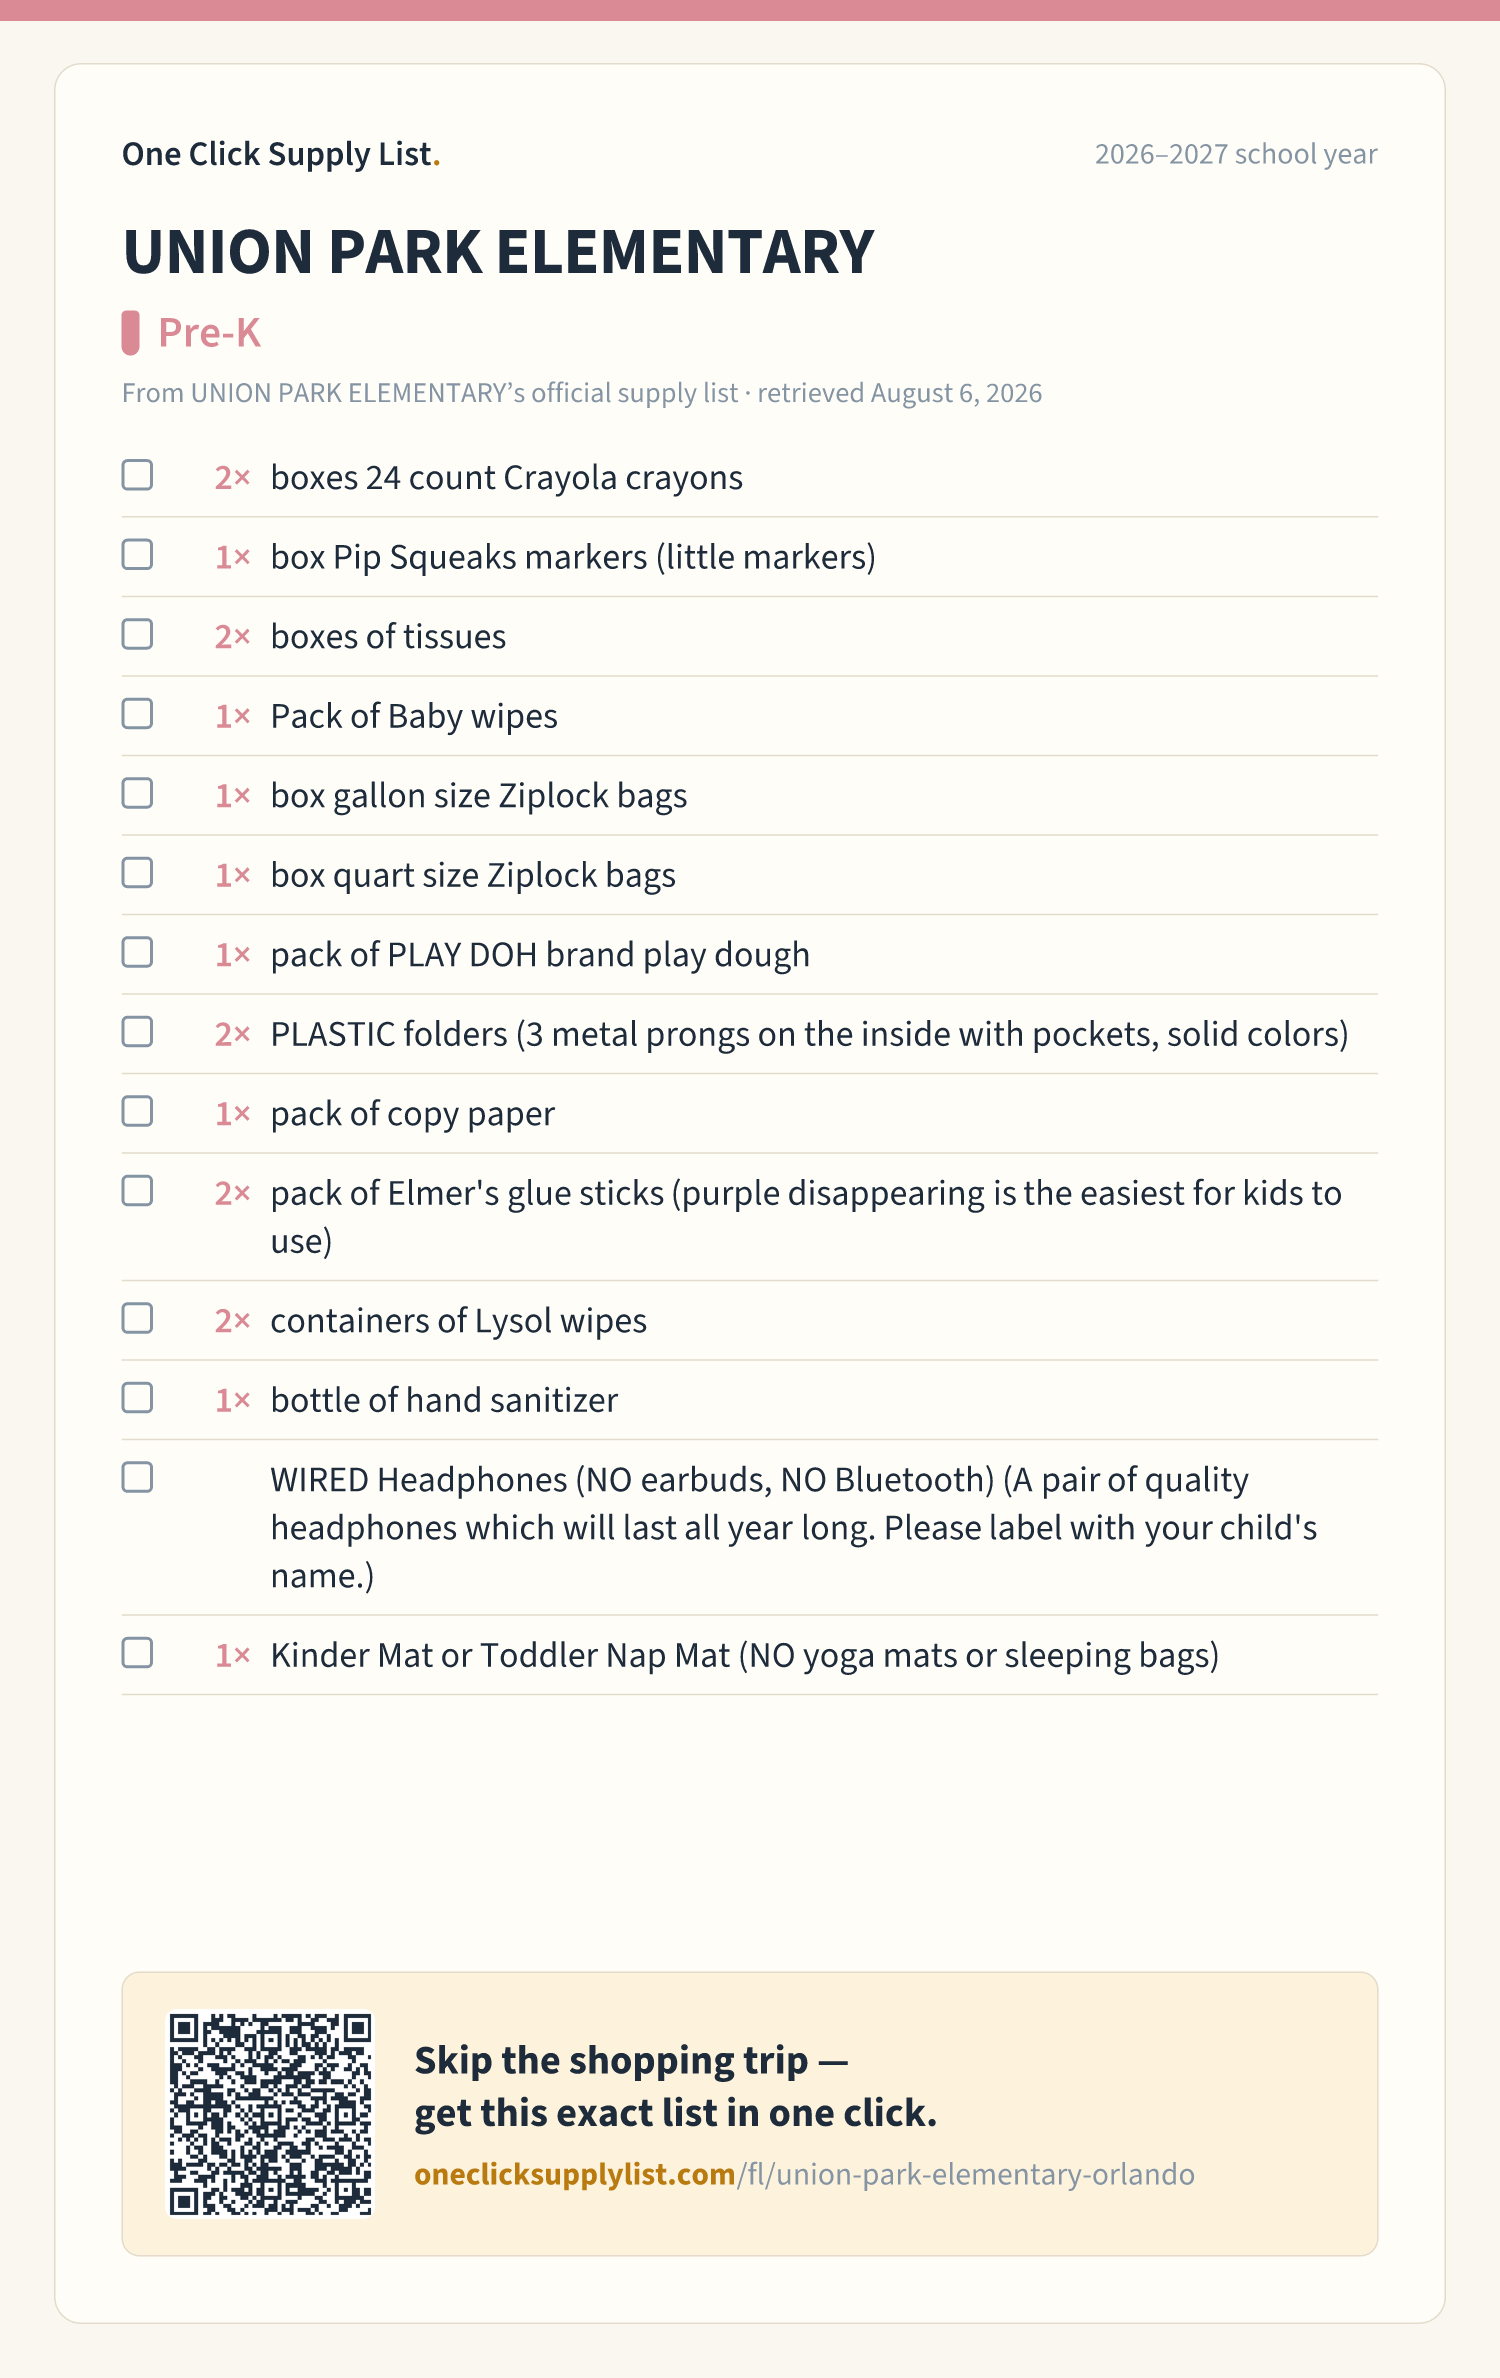This screenshot has width=1500, height=2378.
Task: Tick the Lysol wipes checkbox
Action: (x=137, y=1318)
